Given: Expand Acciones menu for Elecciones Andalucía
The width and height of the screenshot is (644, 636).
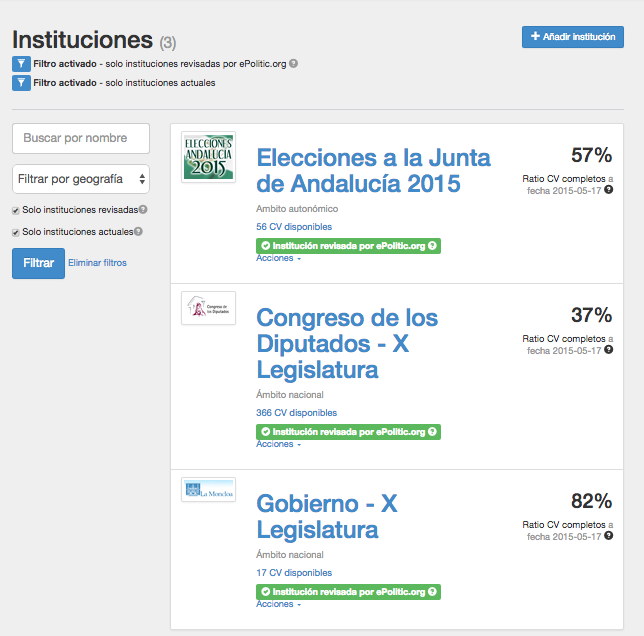Looking at the screenshot, I should click(278, 258).
